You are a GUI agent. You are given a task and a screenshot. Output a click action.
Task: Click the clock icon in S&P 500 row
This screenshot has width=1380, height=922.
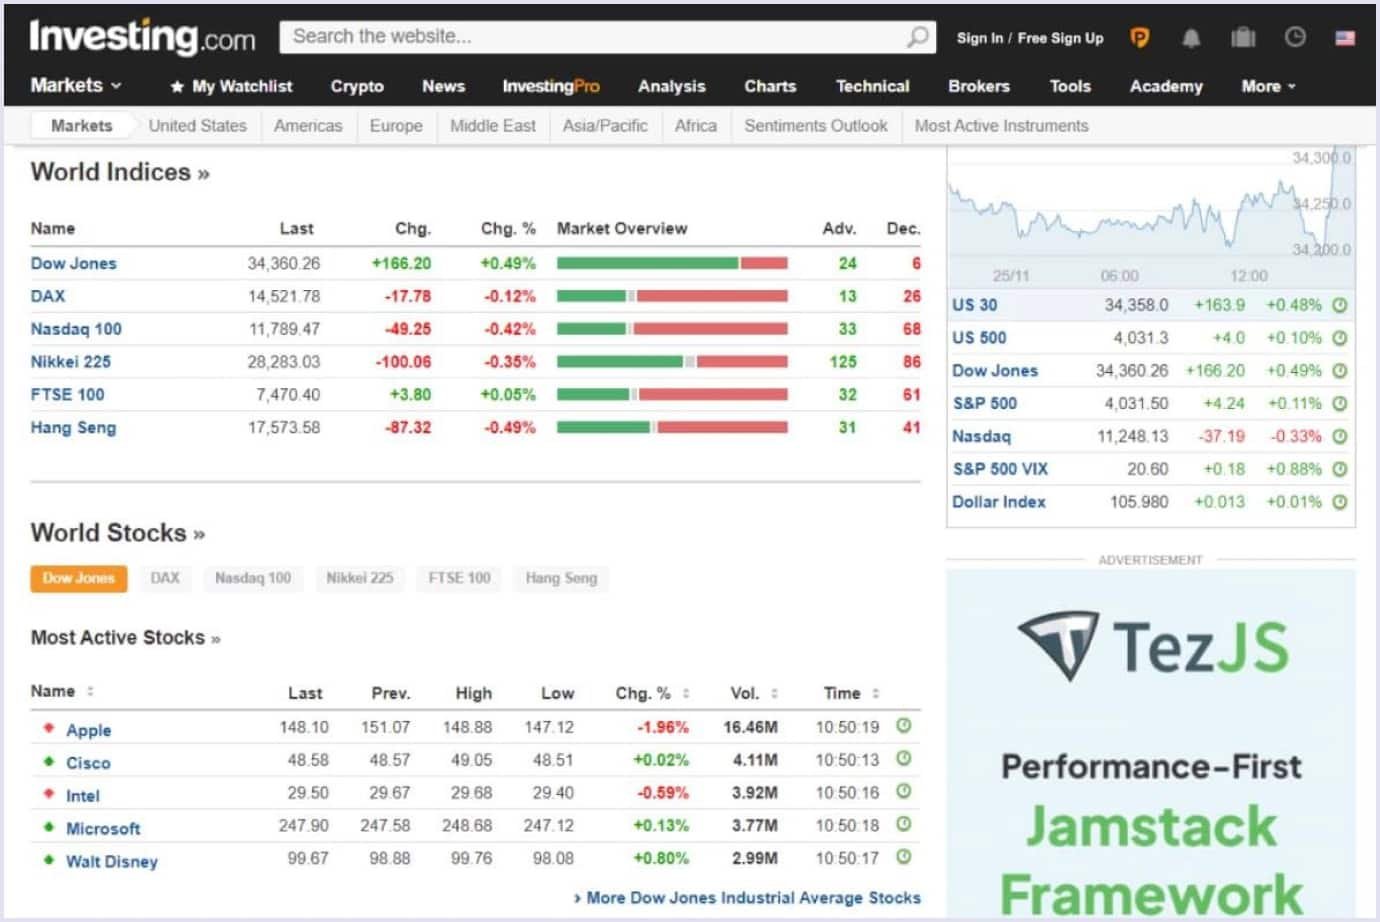click(x=1340, y=404)
